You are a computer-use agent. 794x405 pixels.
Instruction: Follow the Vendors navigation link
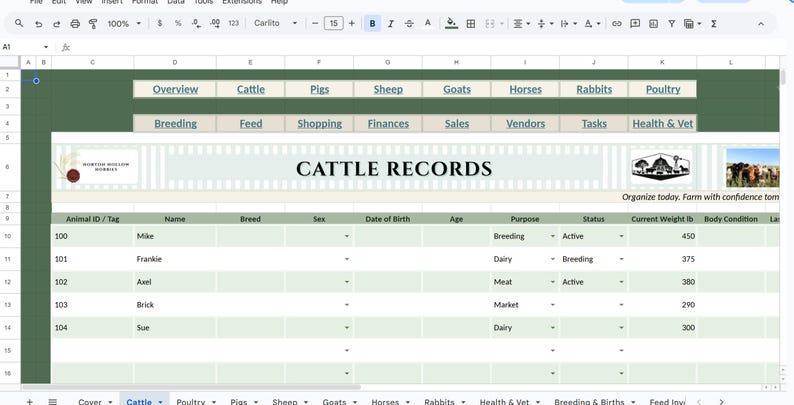[525, 124]
